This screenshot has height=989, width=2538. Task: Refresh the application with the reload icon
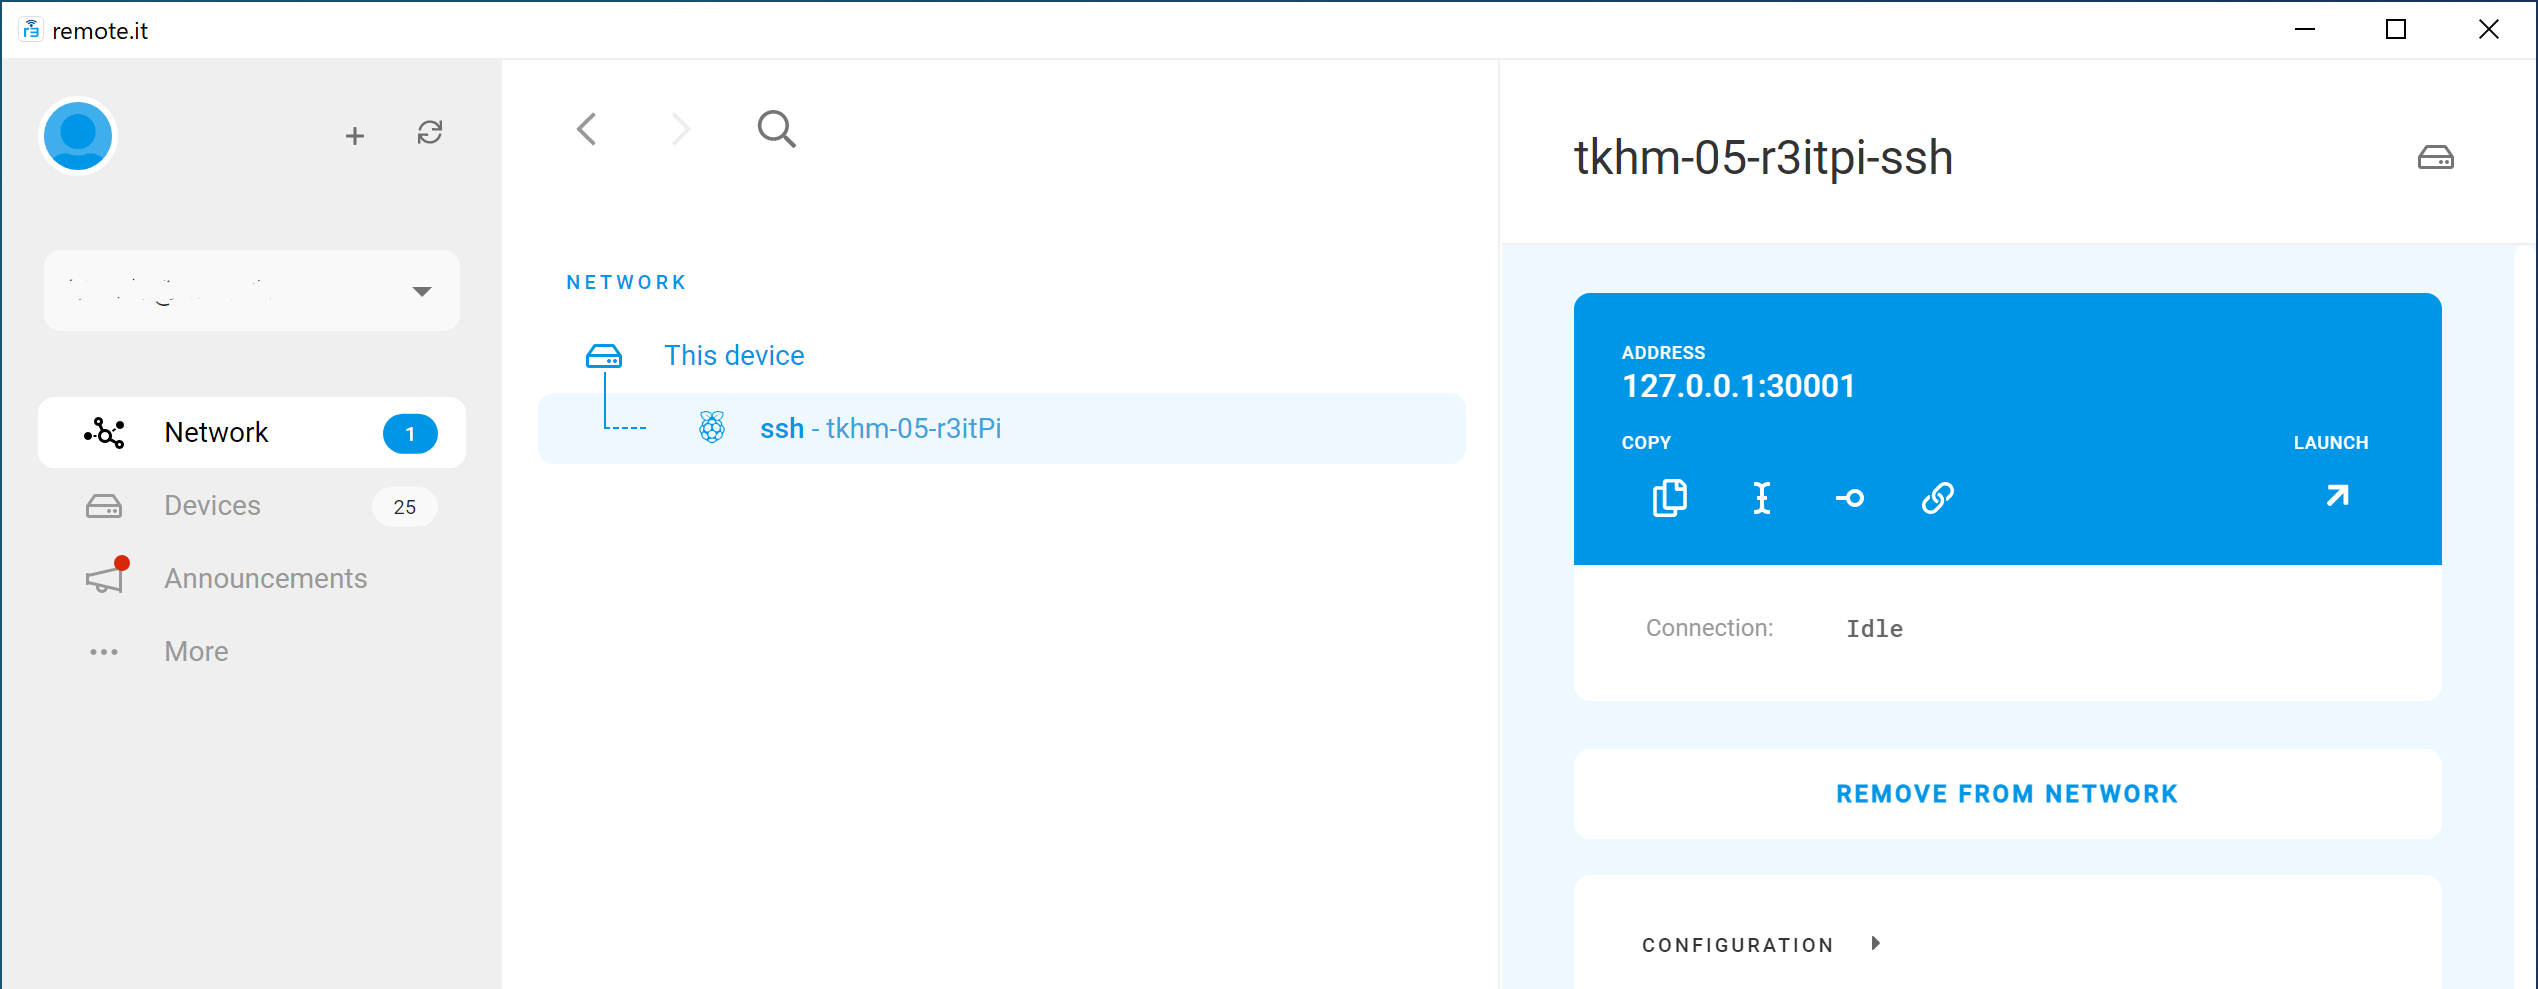coord(430,133)
